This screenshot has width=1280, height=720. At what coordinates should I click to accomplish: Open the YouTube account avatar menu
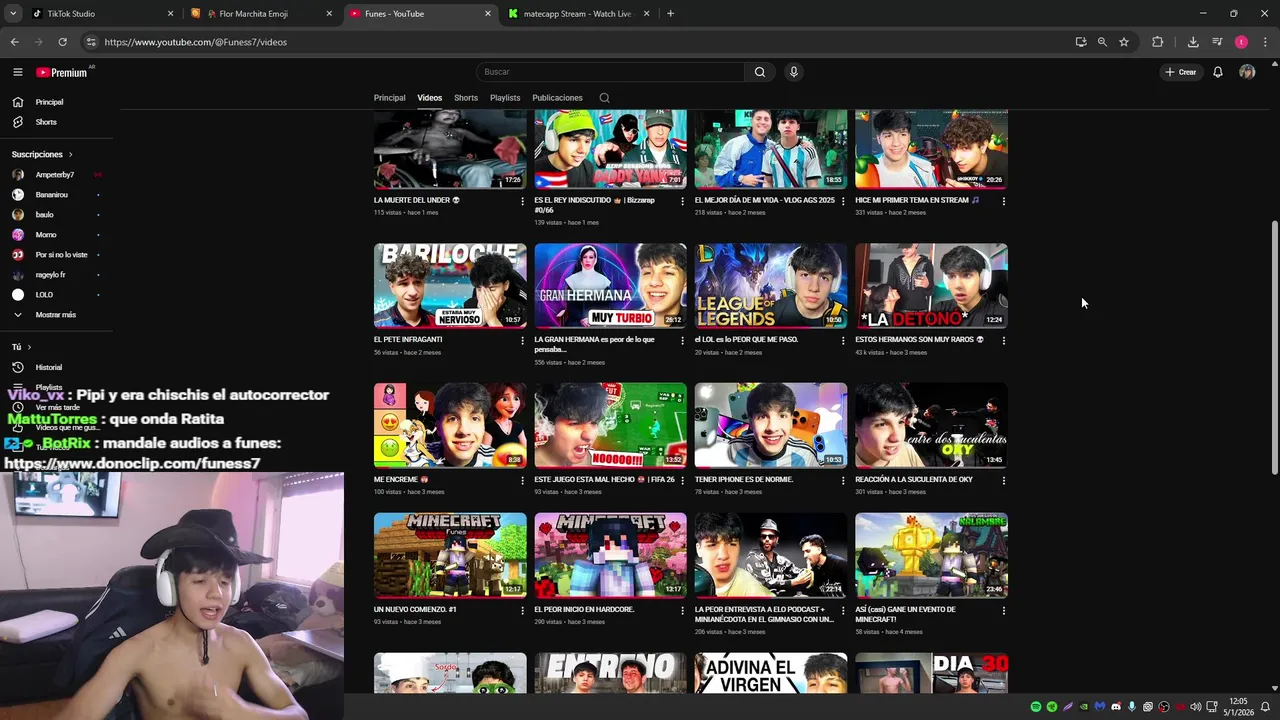[x=1247, y=72]
